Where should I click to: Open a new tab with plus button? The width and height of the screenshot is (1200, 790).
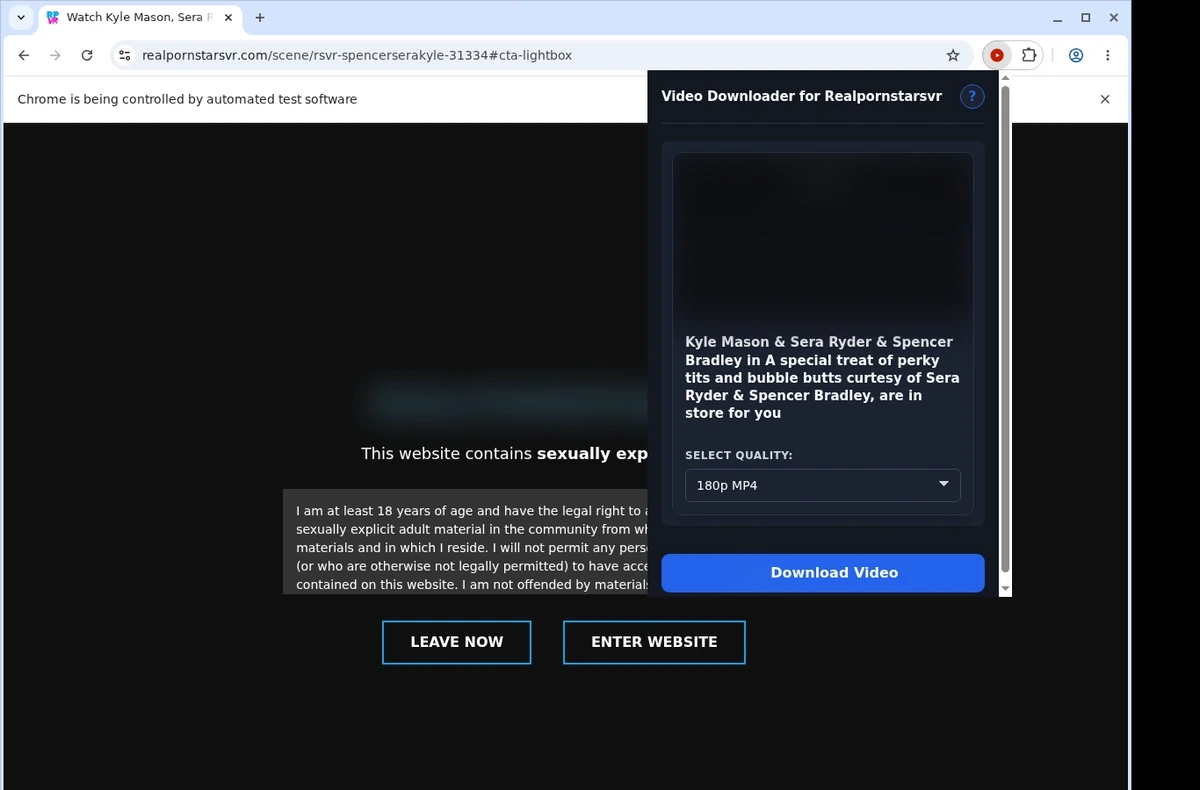(x=260, y=18)
